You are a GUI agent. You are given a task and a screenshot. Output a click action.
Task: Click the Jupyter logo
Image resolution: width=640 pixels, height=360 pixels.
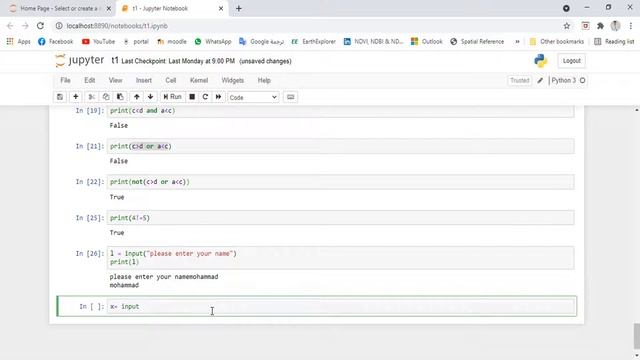coord(80,60)
